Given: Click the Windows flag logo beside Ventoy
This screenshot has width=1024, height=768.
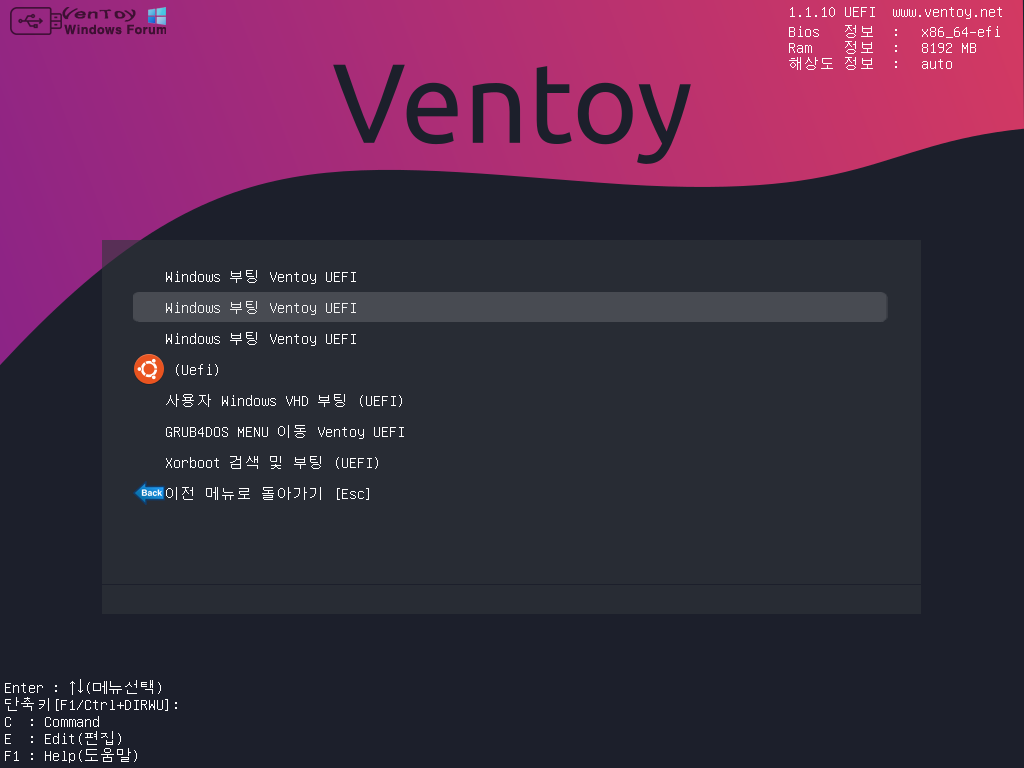Looking at the screenshot, I should point(157,16).
